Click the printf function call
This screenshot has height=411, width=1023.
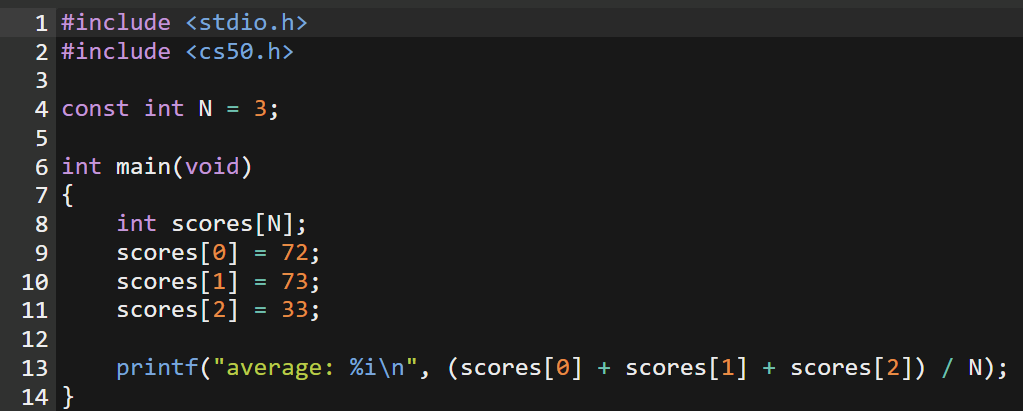click(x=157, y=368)
